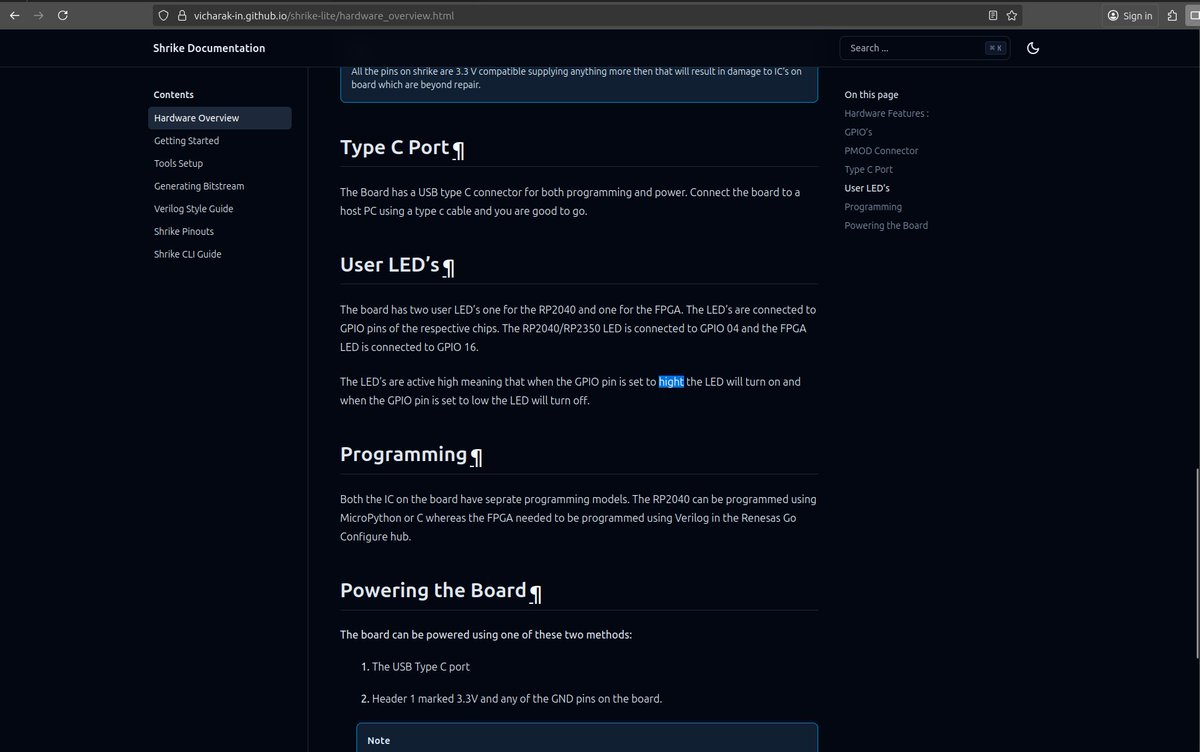
Task: Jump to GPIO's in On this page
Action: point(858,132)
